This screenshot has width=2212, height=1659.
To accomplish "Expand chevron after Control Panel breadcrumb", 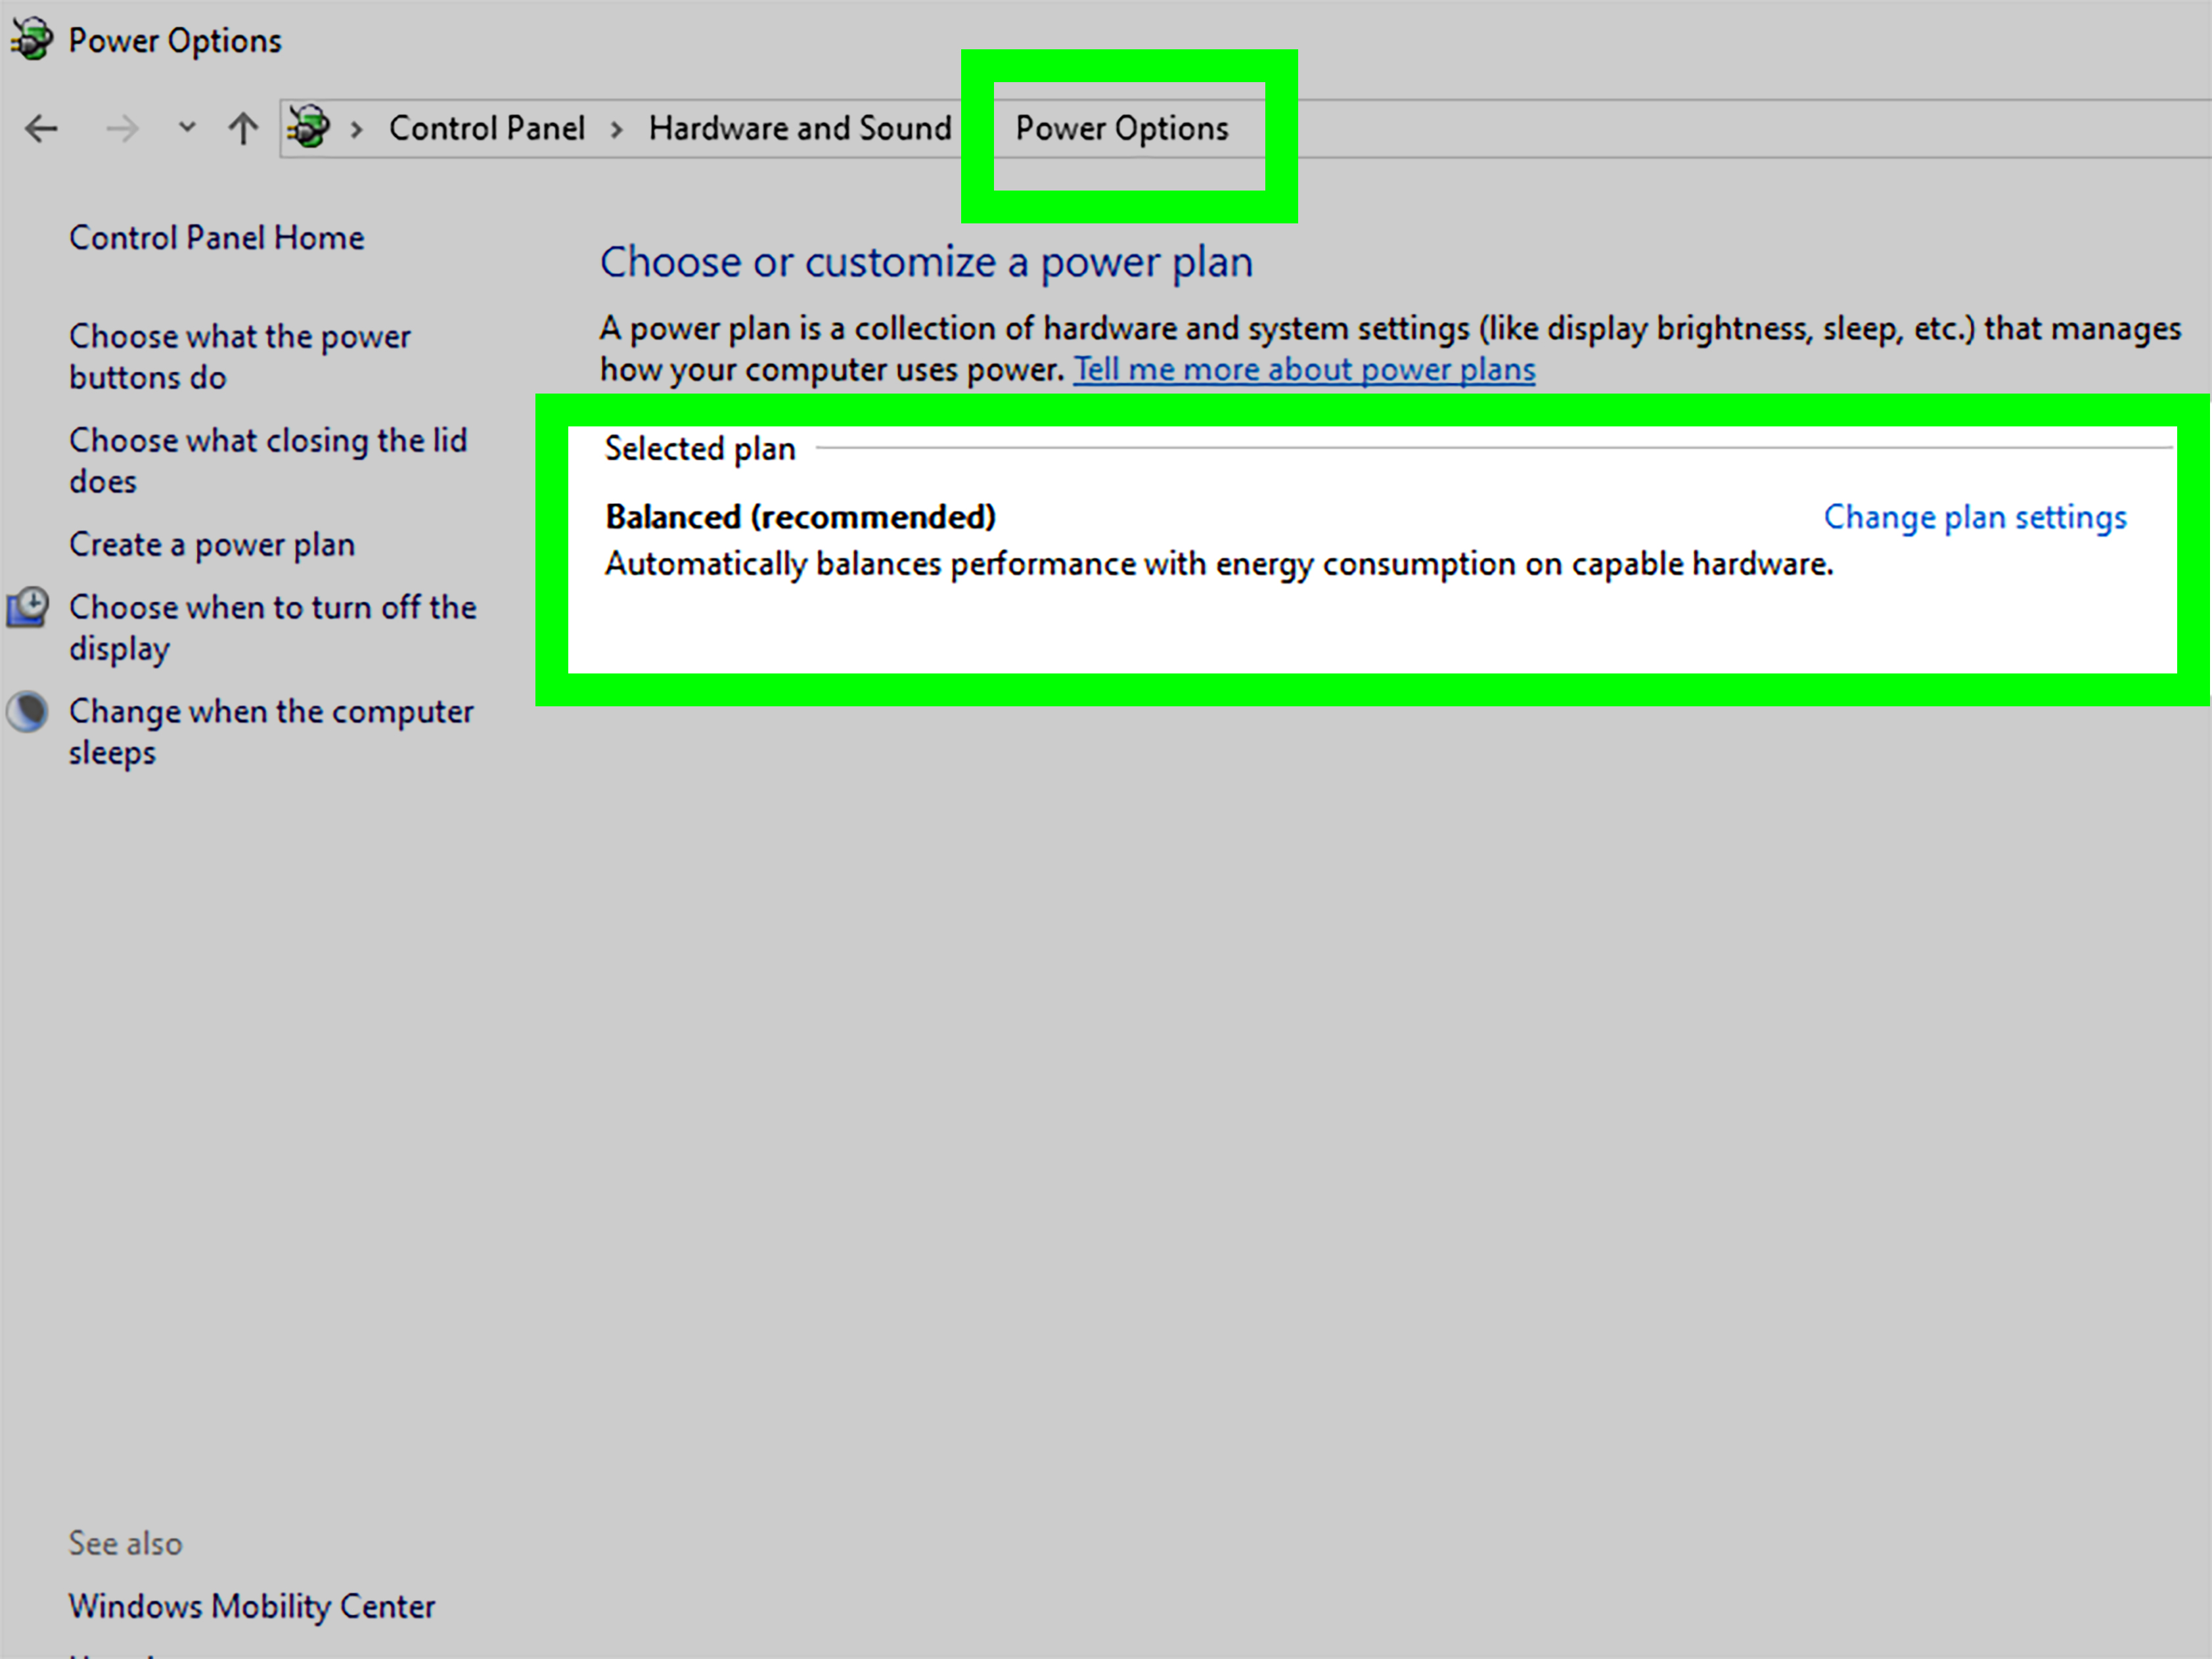I will (x=617, y=129).
